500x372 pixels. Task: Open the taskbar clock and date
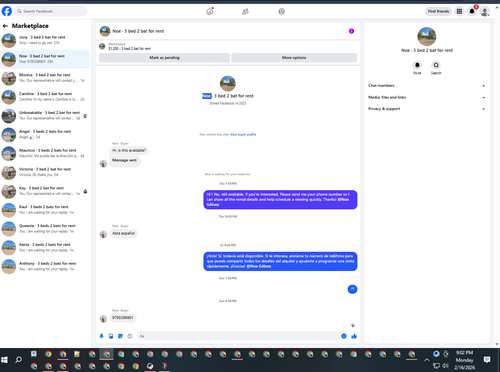[x=465, y=360]
